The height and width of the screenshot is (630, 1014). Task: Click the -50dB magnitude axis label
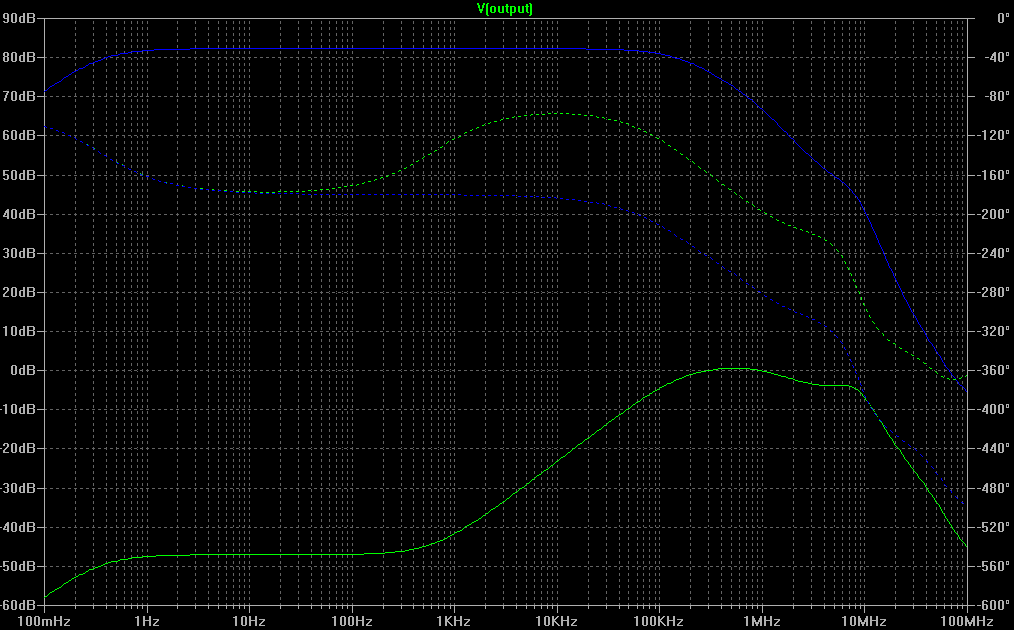17,566
